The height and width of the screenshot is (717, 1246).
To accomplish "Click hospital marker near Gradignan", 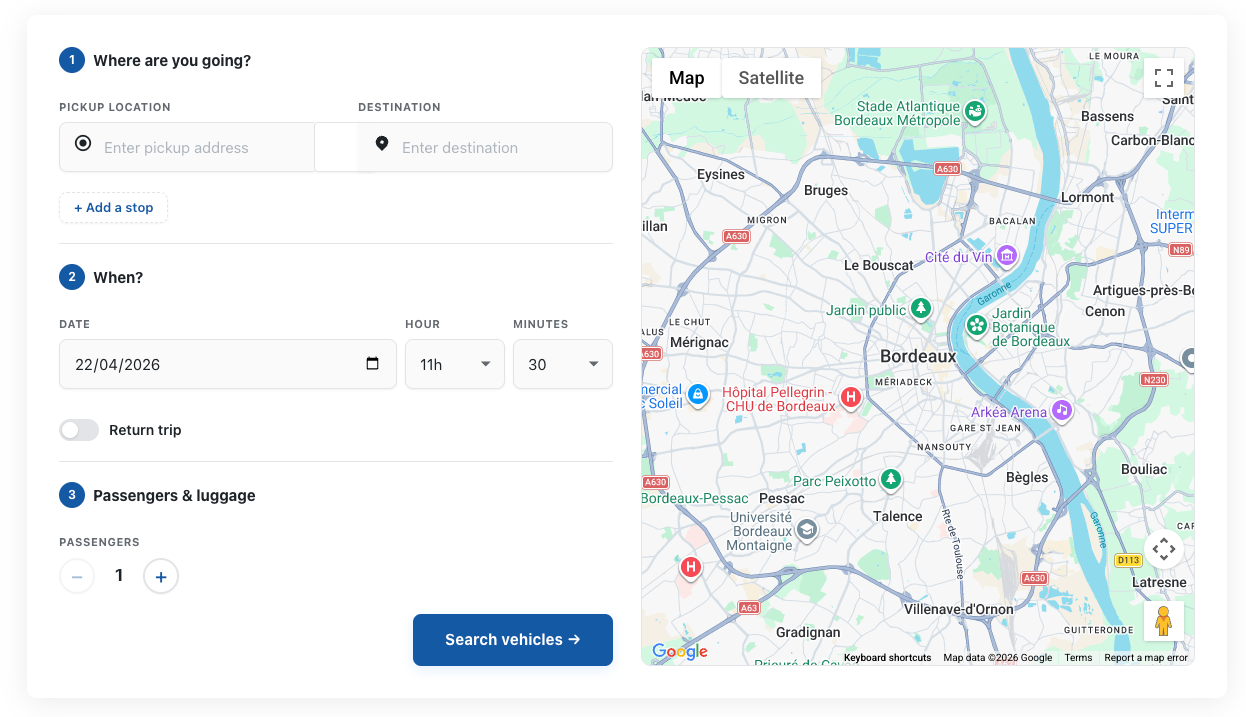I will point(690,568).
